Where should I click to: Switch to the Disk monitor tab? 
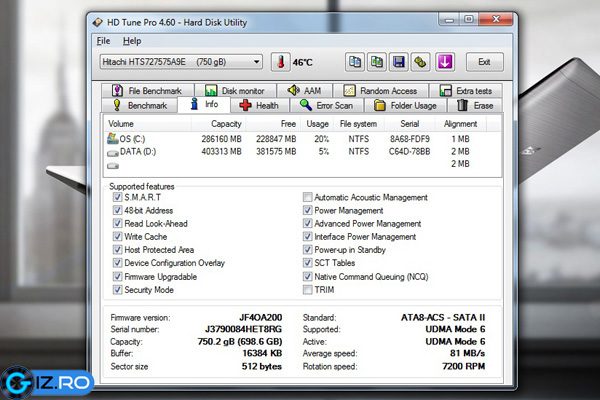[235, 91]
